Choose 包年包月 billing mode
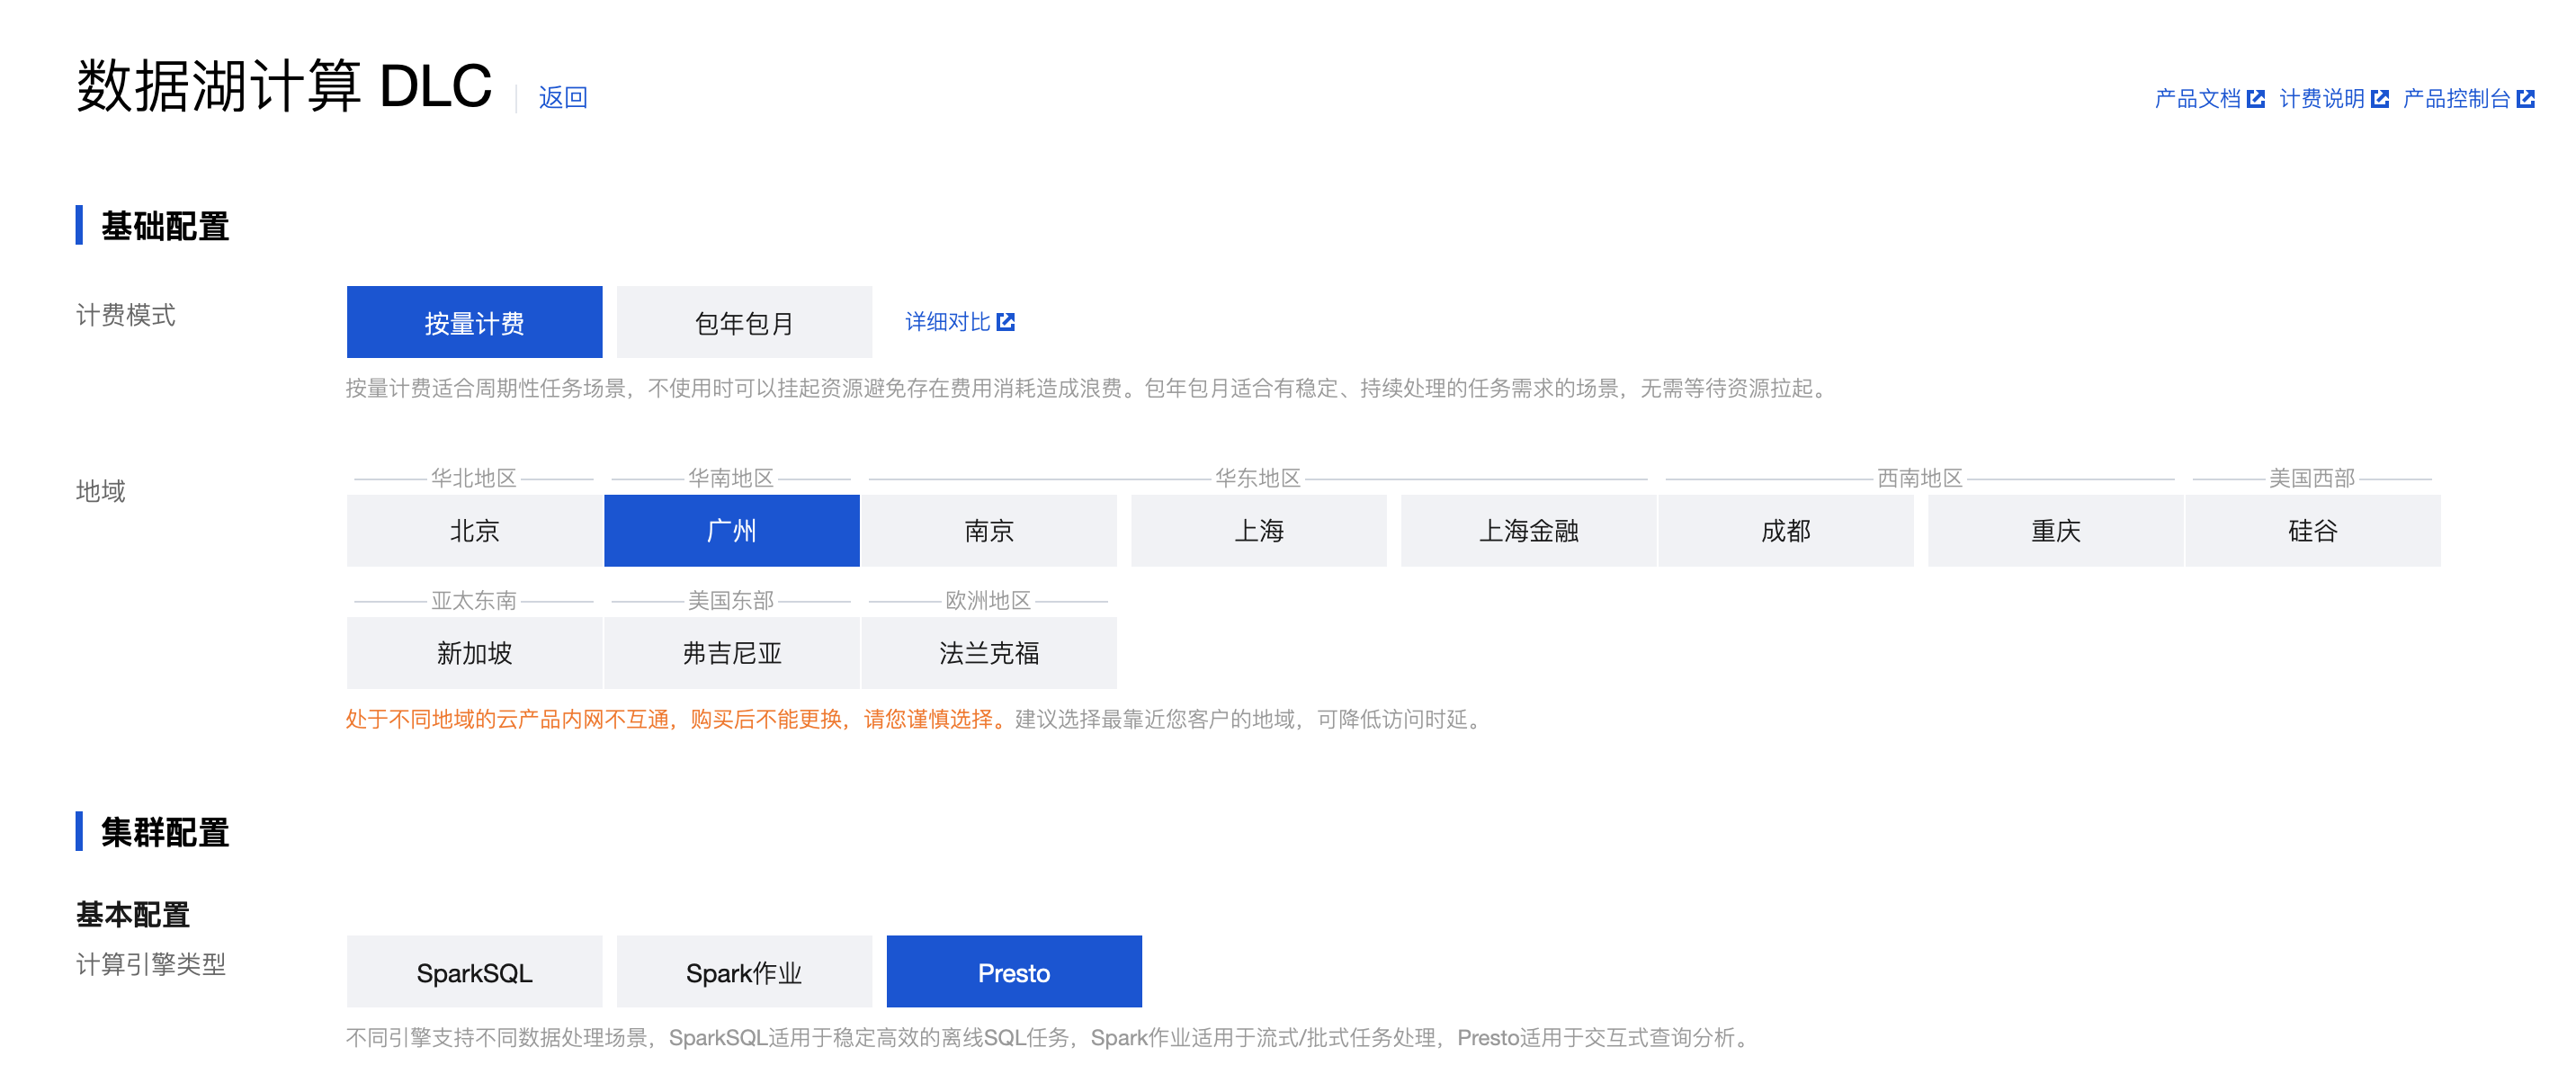The width and height of the screenshot is (2576, 1074). (744, 322)
